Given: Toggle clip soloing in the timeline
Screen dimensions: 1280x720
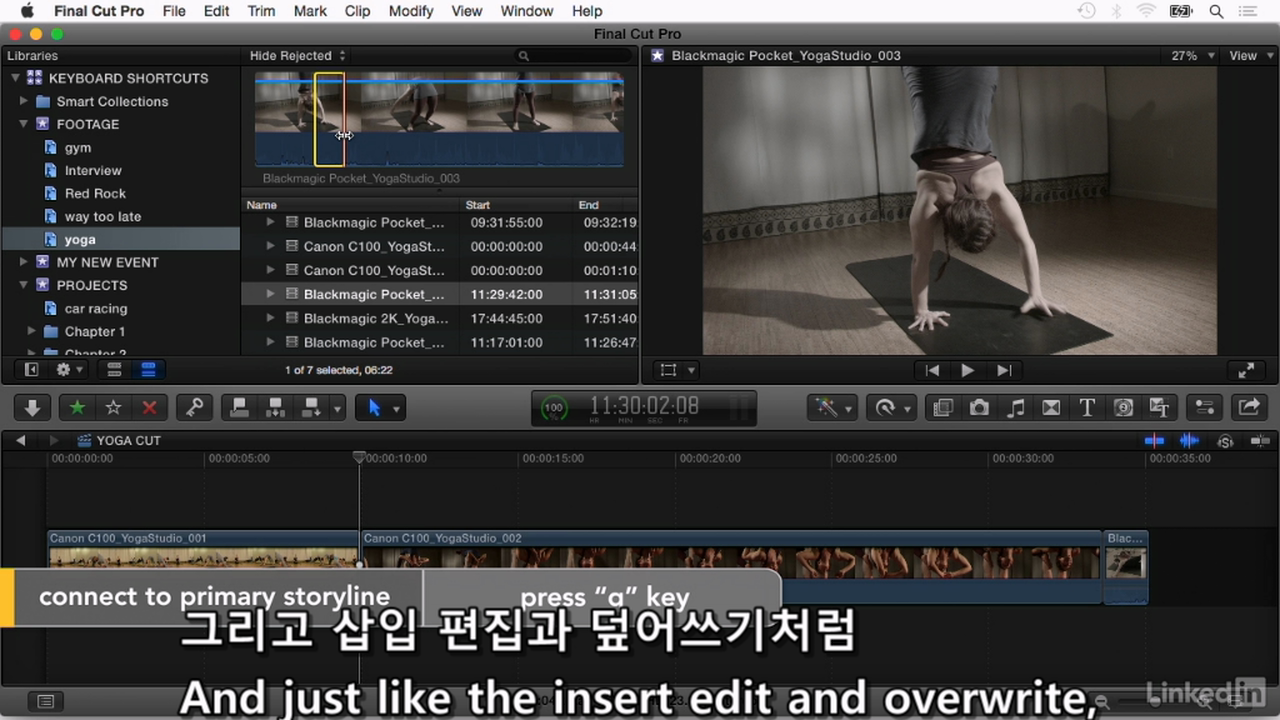Looking at the screenshot, I should click(1225, 440).
